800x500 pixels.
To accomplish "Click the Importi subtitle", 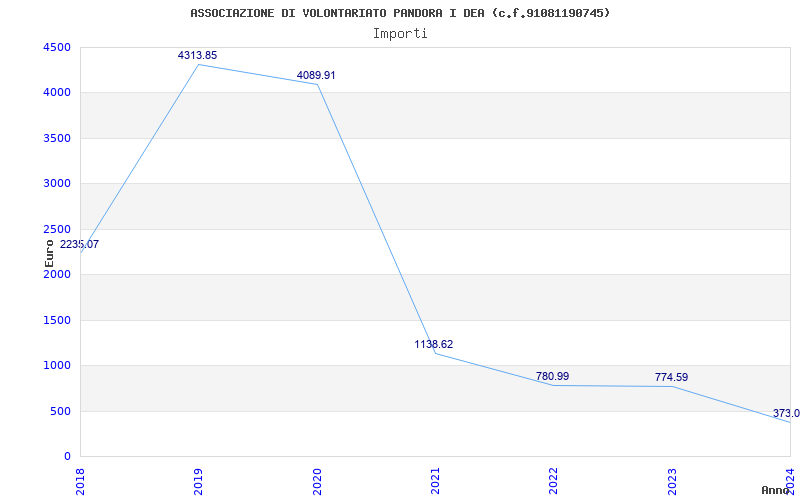I will pyautogui.click(x=400, y=34).
